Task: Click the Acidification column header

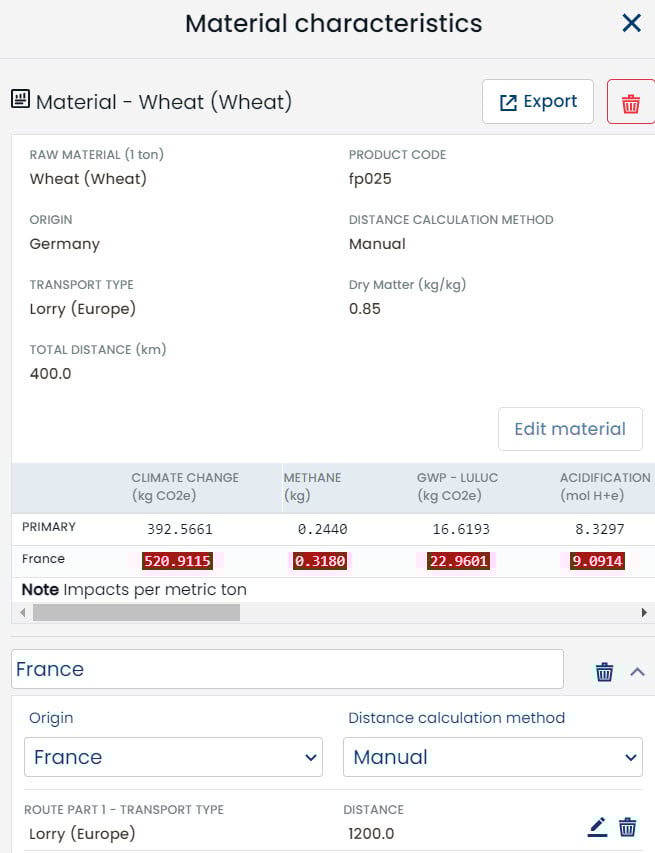Action: [604, 486]
